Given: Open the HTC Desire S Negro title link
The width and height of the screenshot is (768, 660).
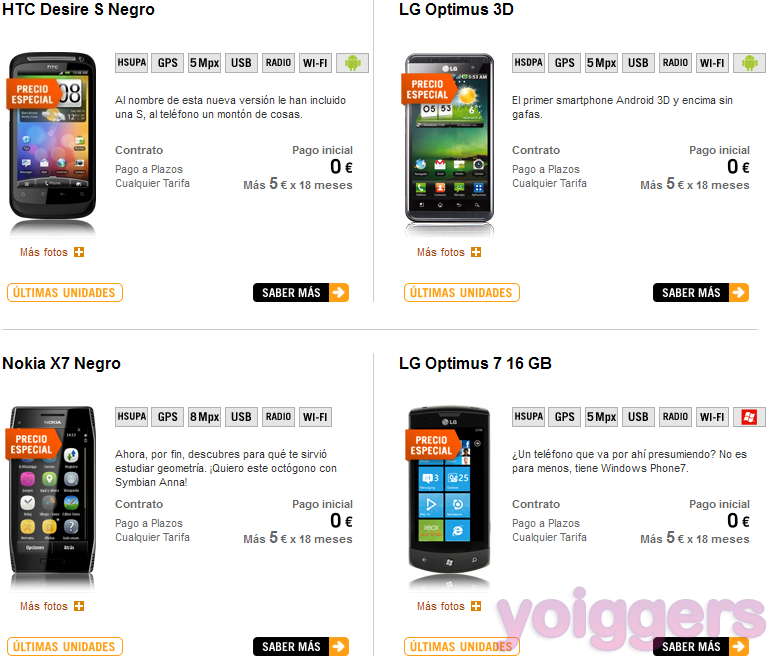Looking at the screenshot, I should click(x=78, y=9).
